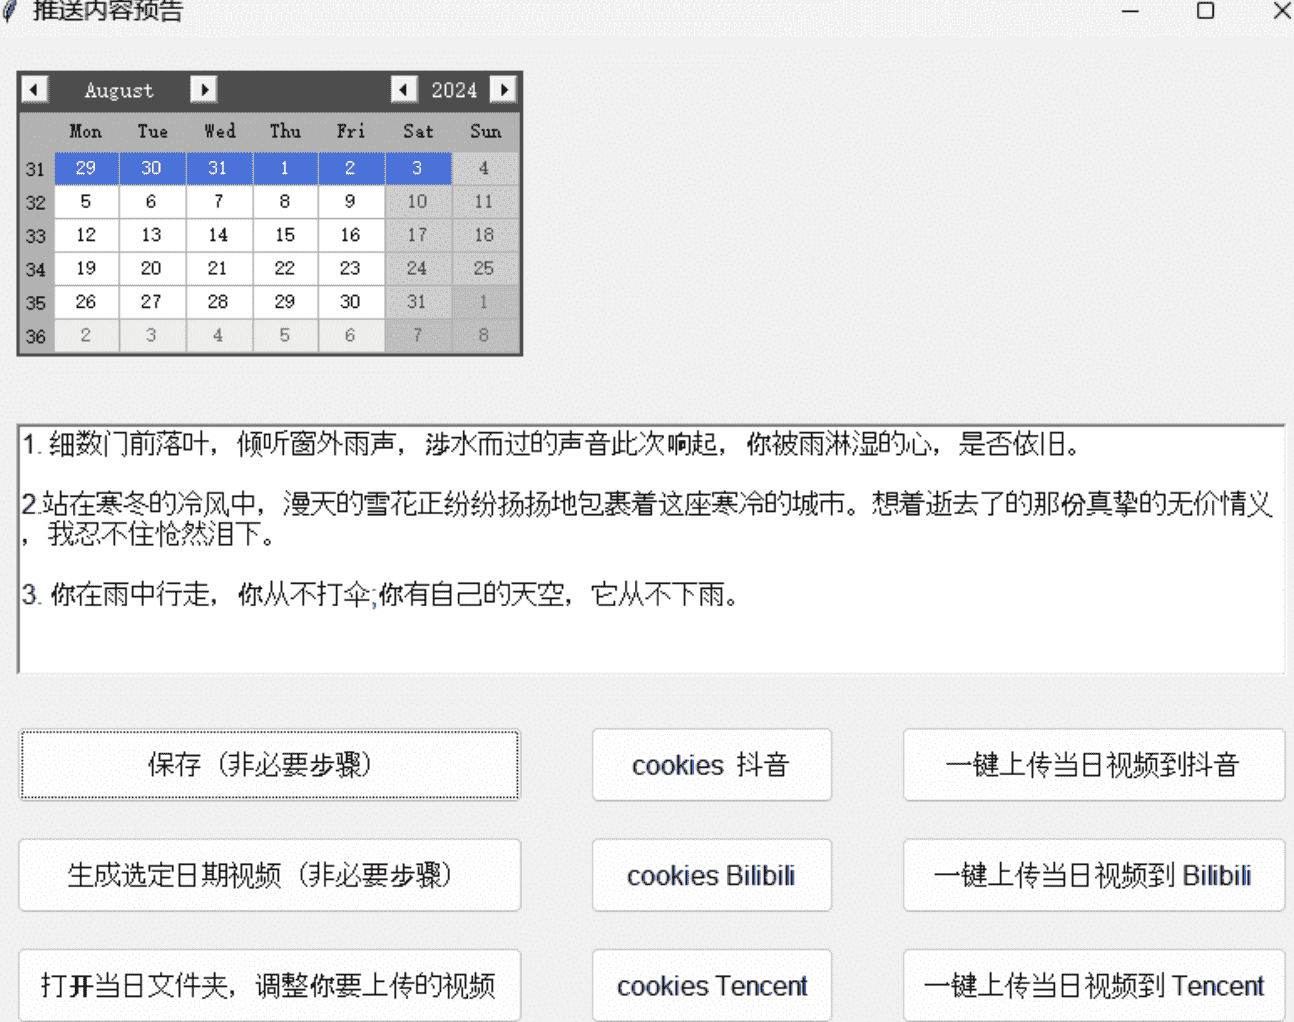Image resolution: width=1294 pixels, height=1022 pixels.
Task: Click the cookies Tencent button
Action: click(x=711, y=985)
